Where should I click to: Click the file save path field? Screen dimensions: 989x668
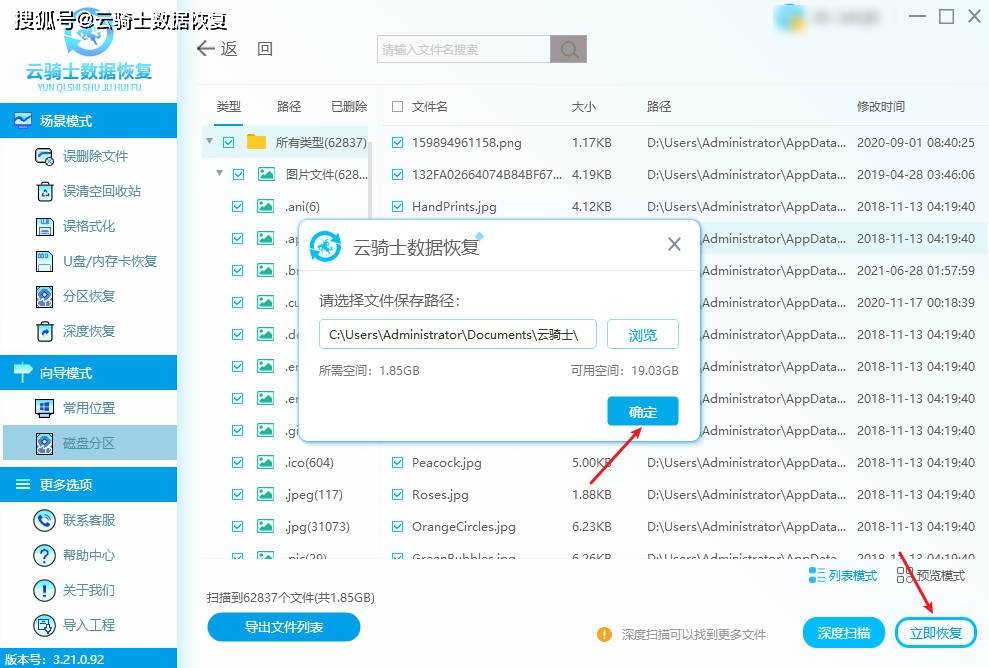click(x=458, y=335)
